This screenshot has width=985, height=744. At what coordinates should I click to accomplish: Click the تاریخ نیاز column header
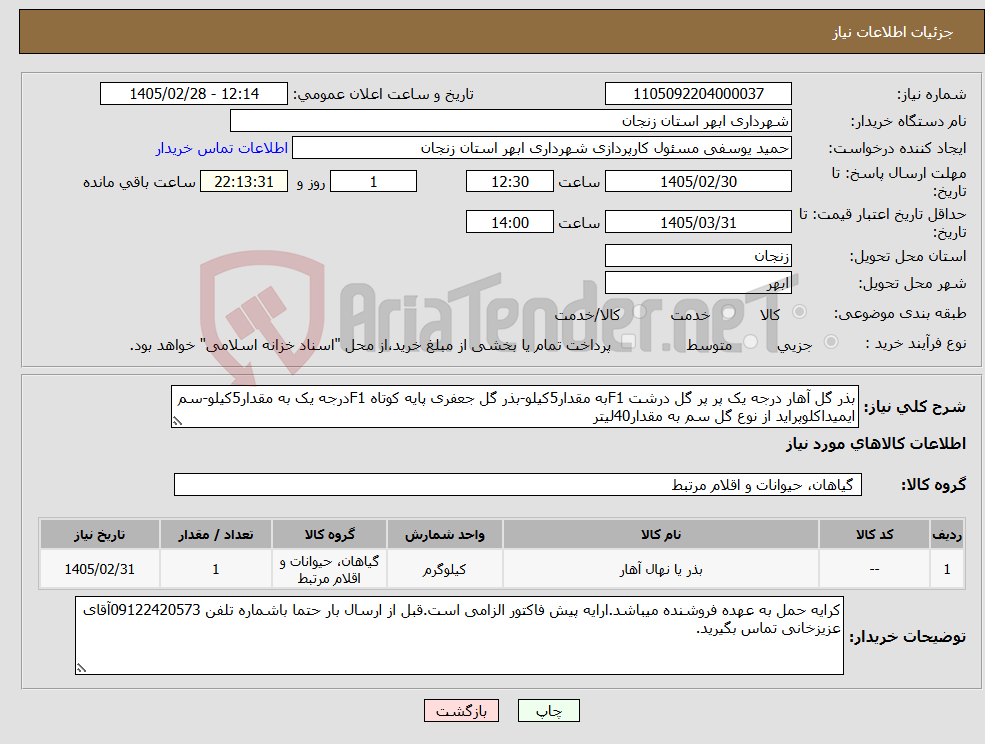pos(99,534)
